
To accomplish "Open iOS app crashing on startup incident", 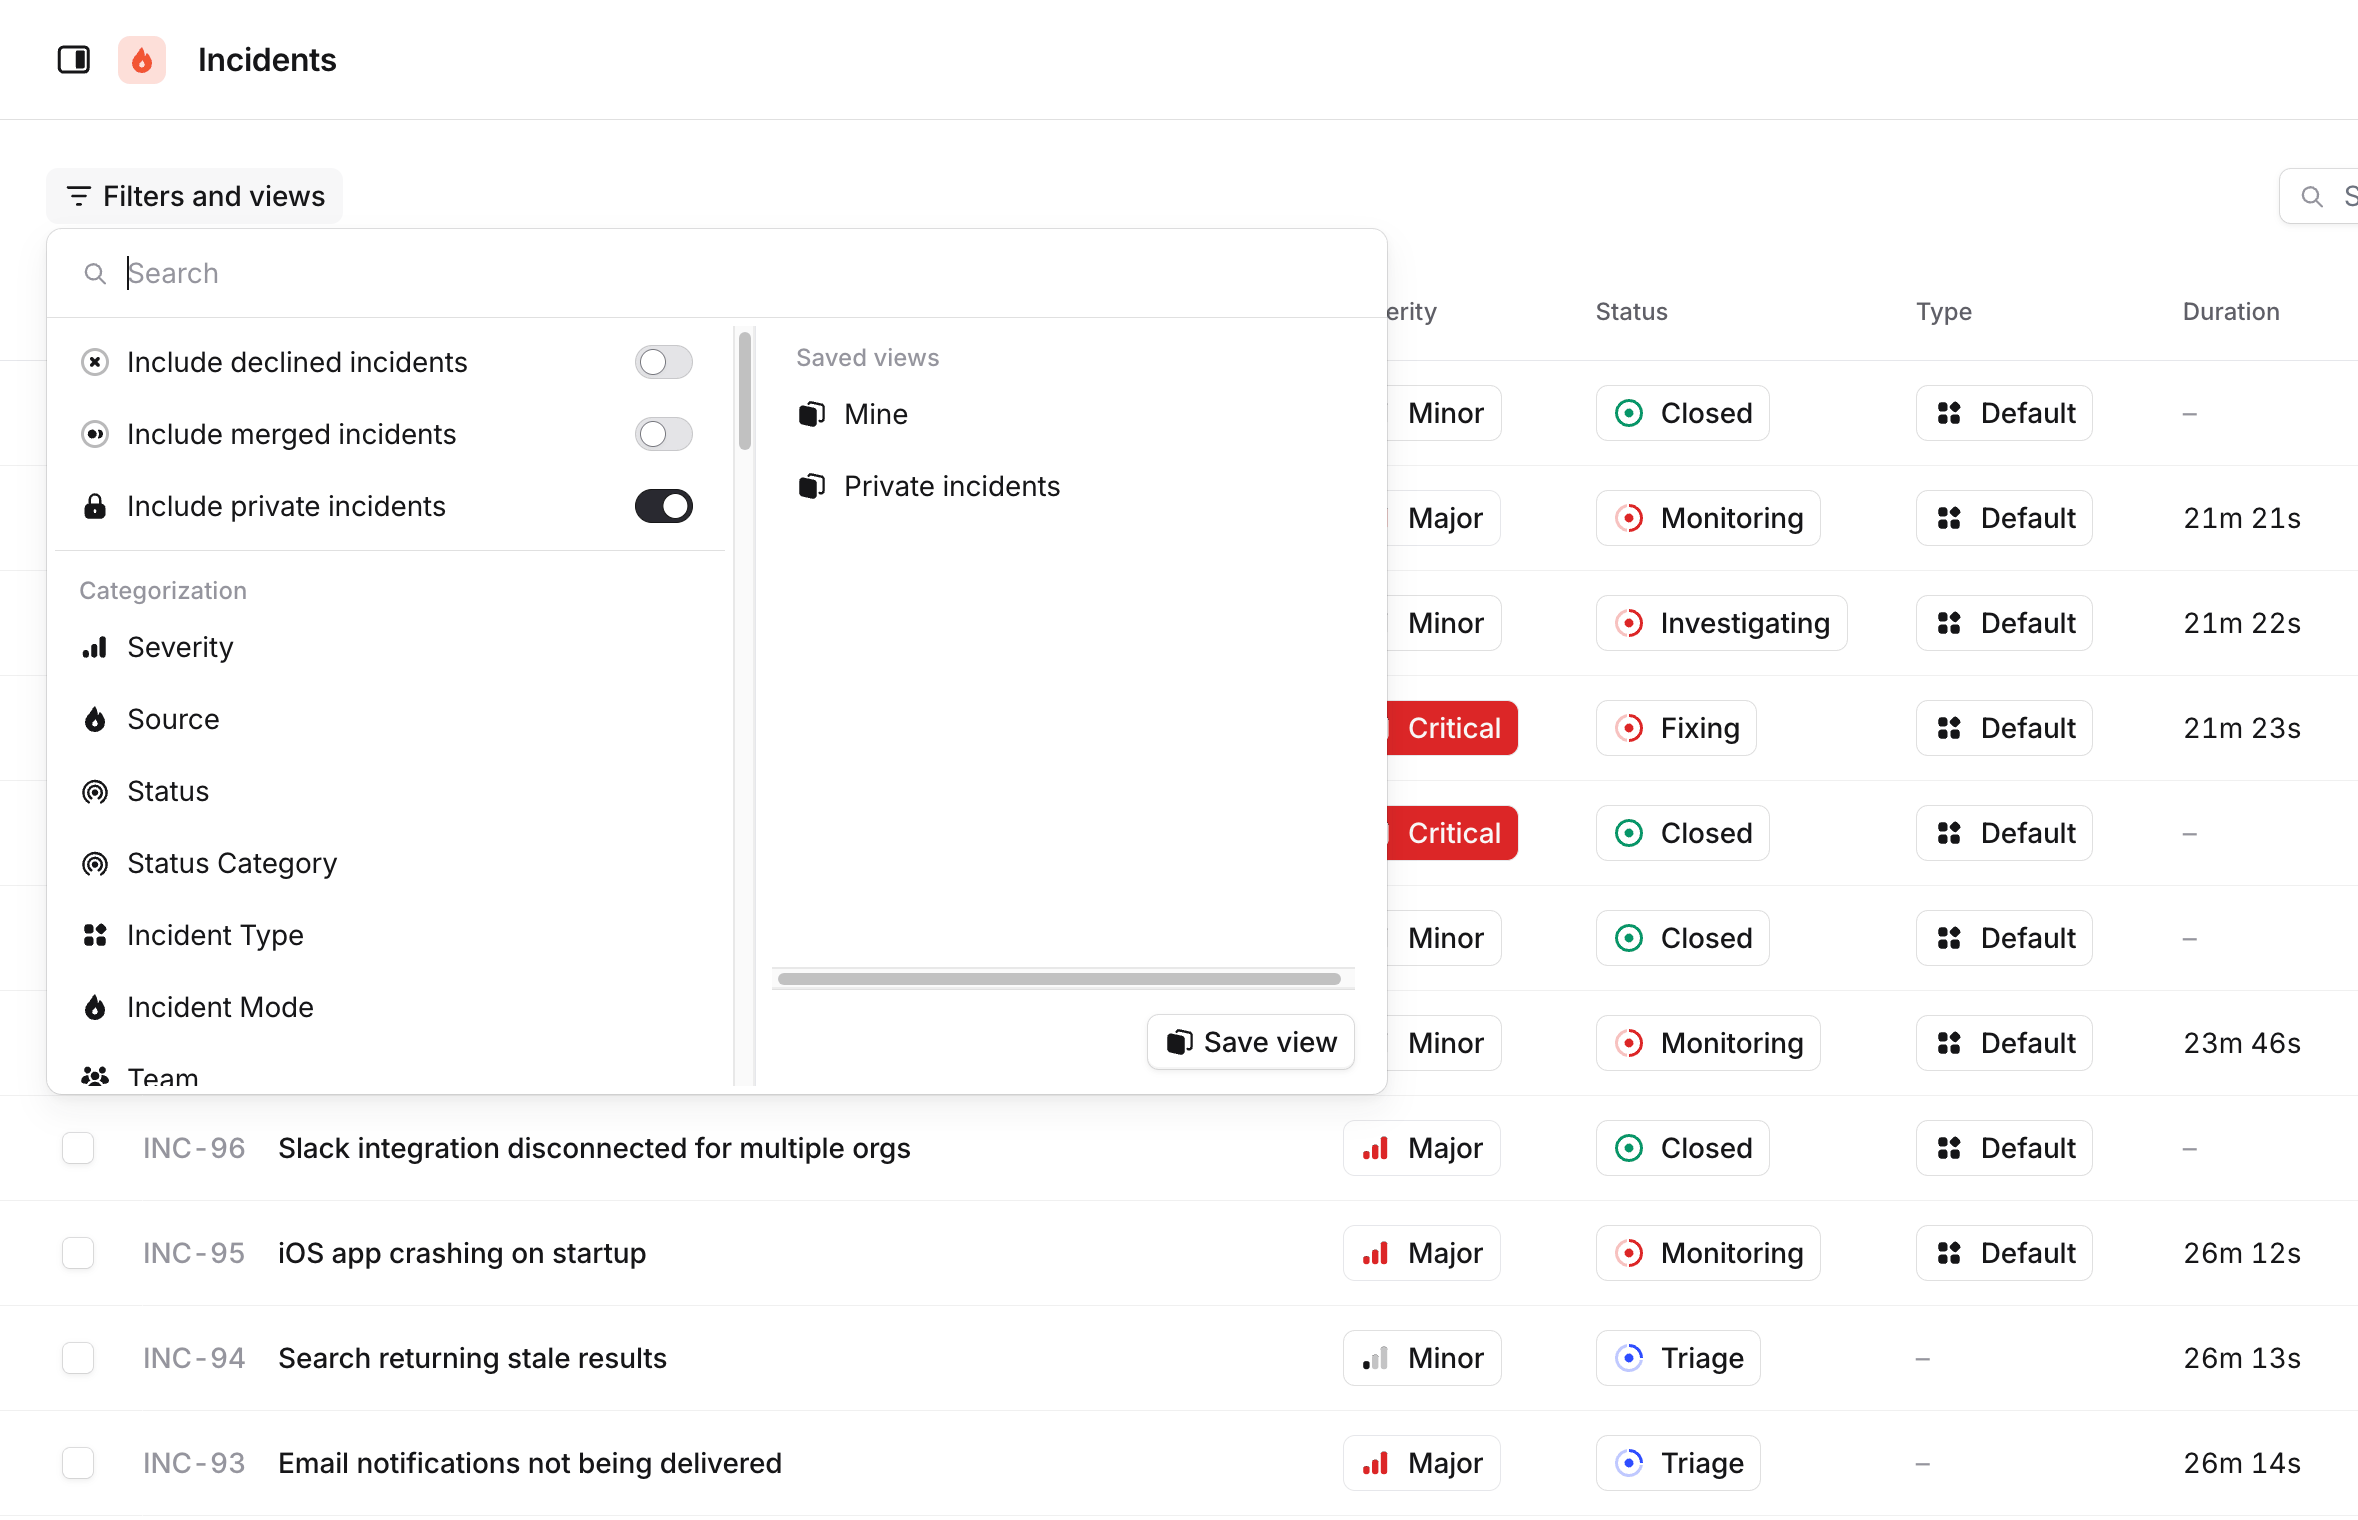I will [462, 1253].
